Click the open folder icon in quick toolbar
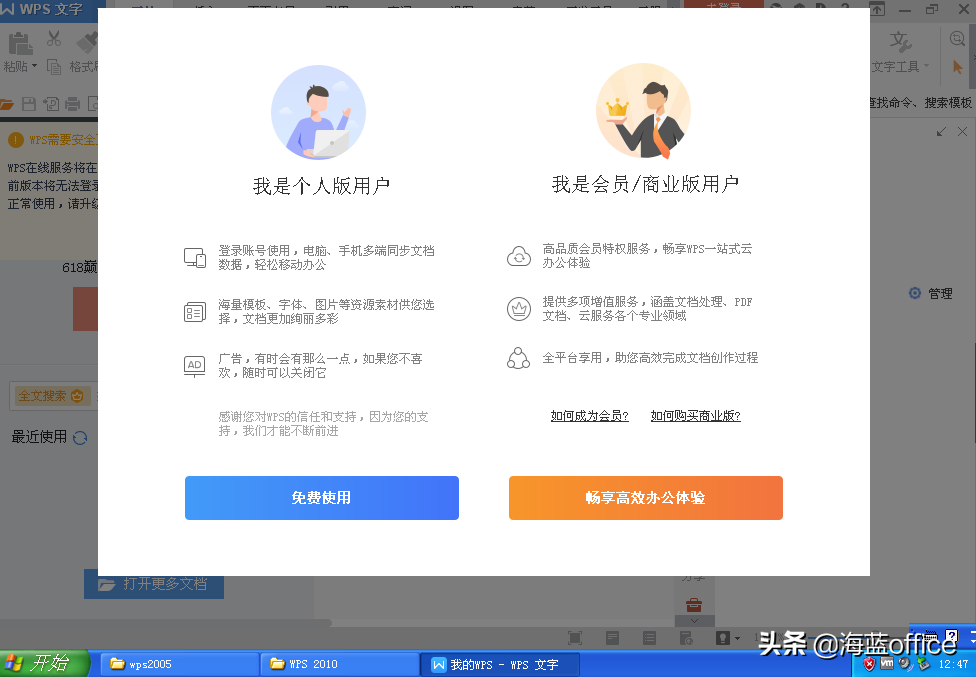This screenshot has height=677, width=976. point(7,104)
